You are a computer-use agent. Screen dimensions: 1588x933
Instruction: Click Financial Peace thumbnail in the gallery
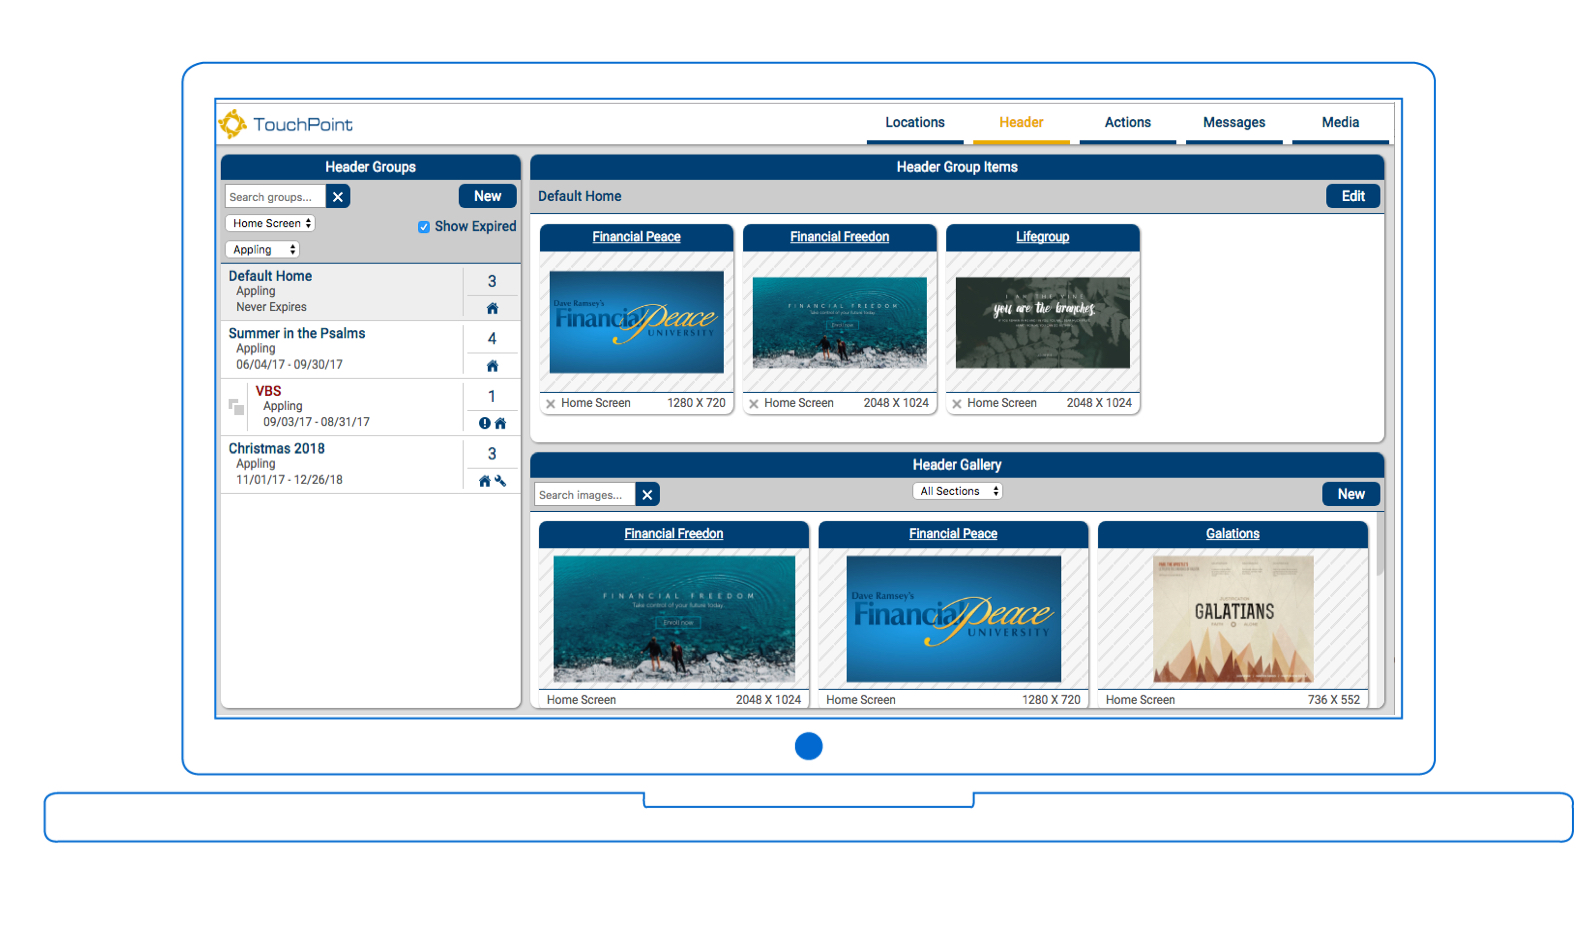click(x=953, y=619)
